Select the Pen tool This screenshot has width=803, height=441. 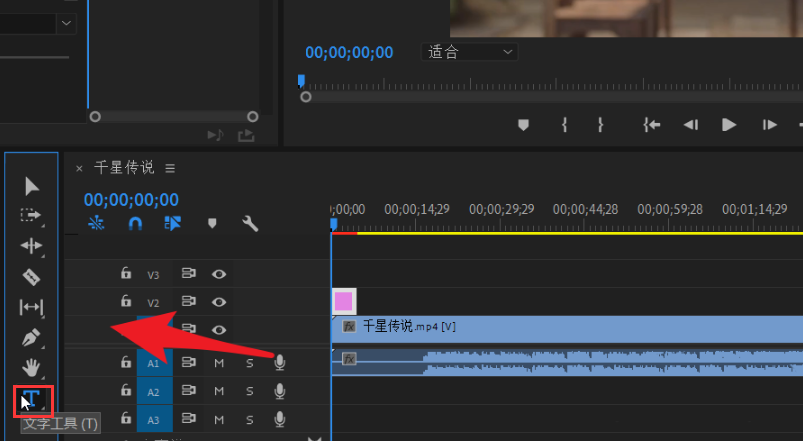[31, 338]
